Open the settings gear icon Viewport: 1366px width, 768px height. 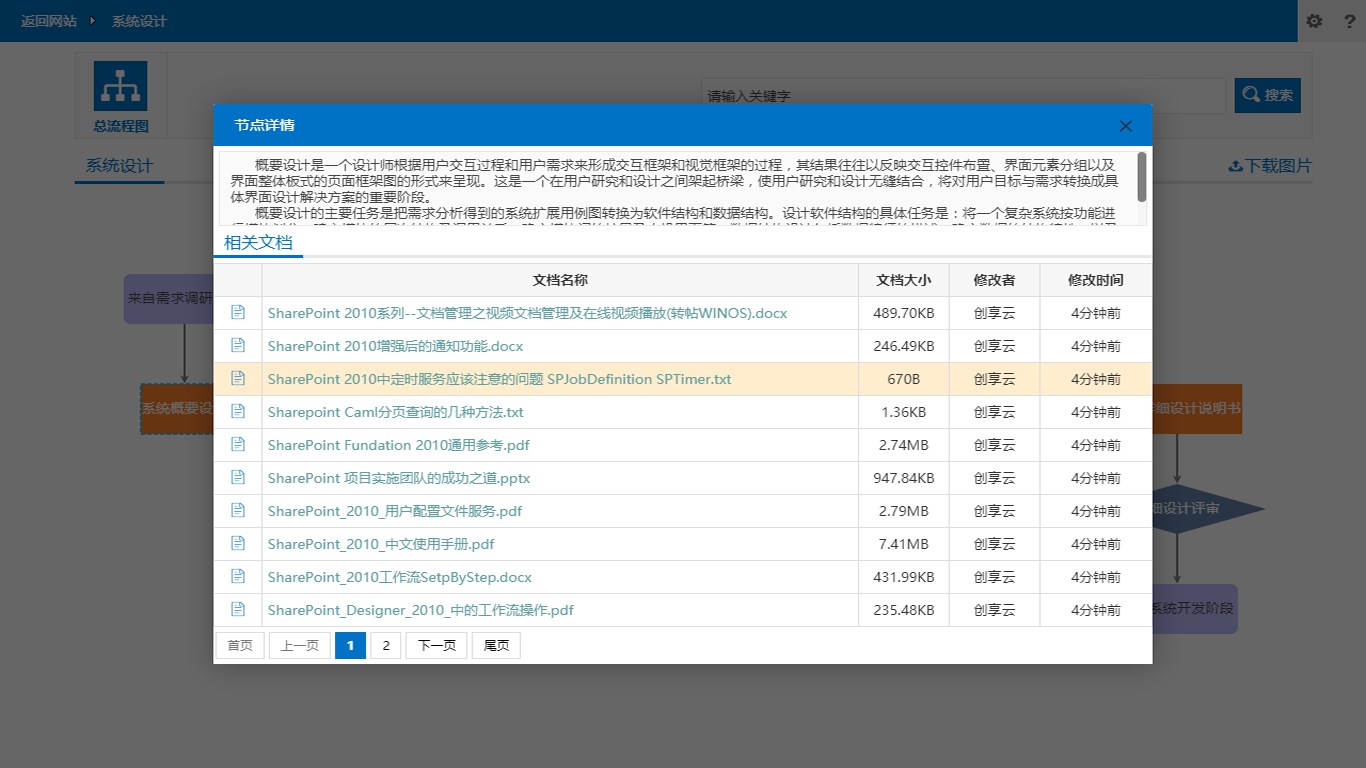[x=1314, y=21]
